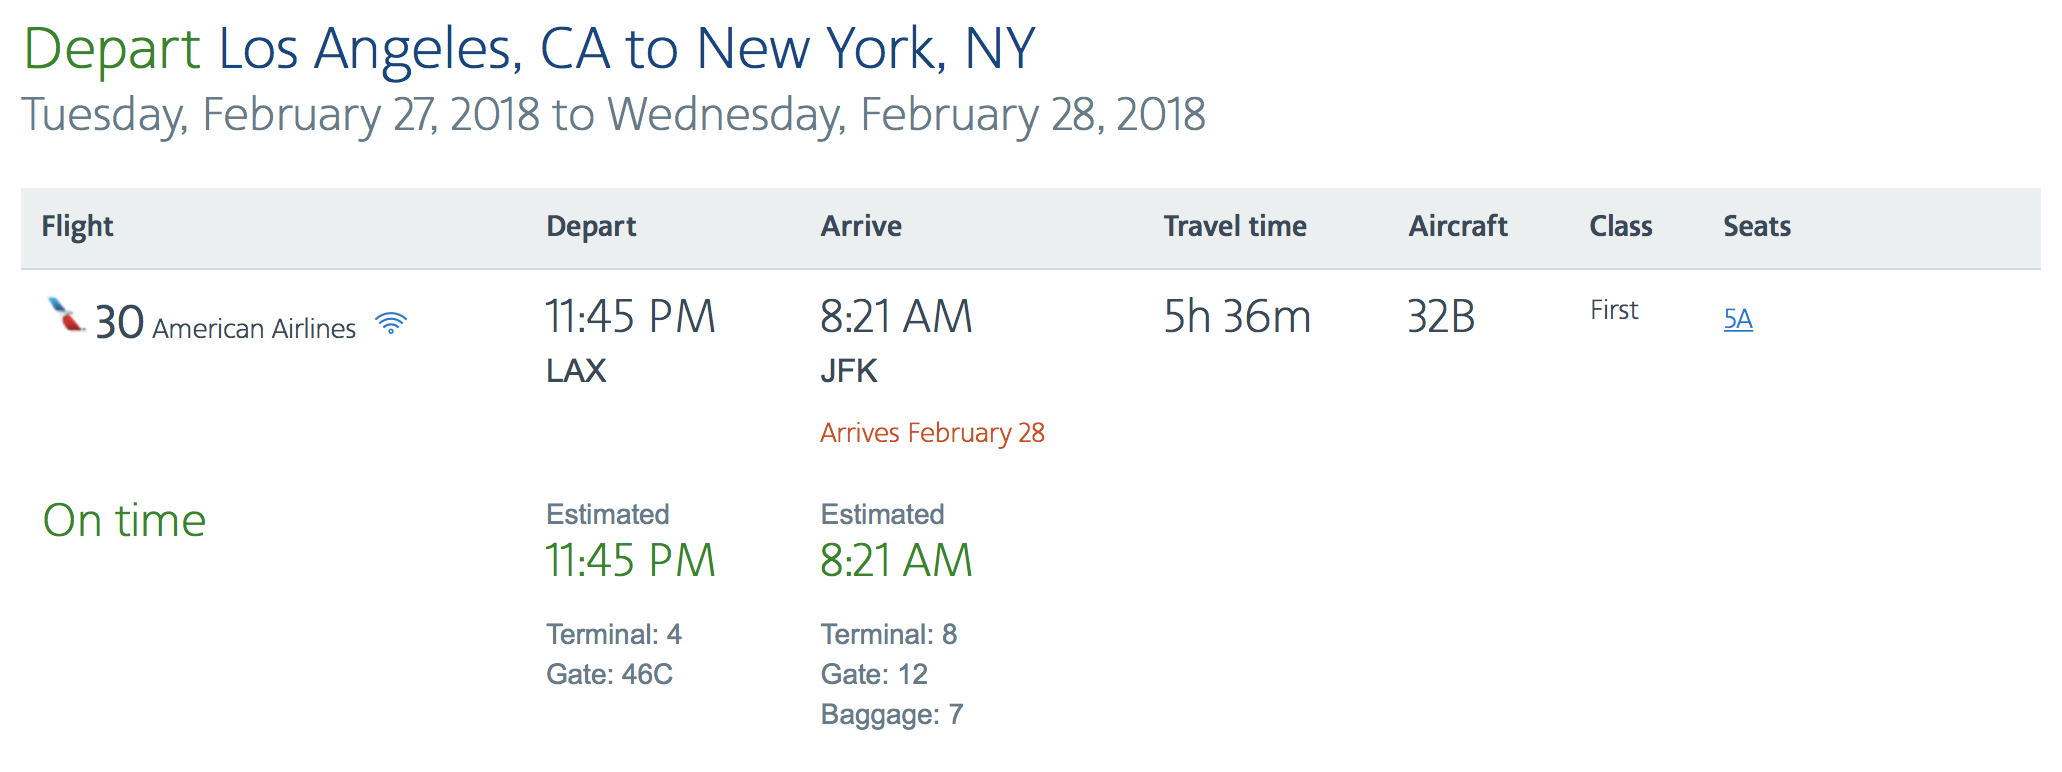The image size is (2062, 772).
Task: Open seat 5A link
Action: click(1738, 319)
